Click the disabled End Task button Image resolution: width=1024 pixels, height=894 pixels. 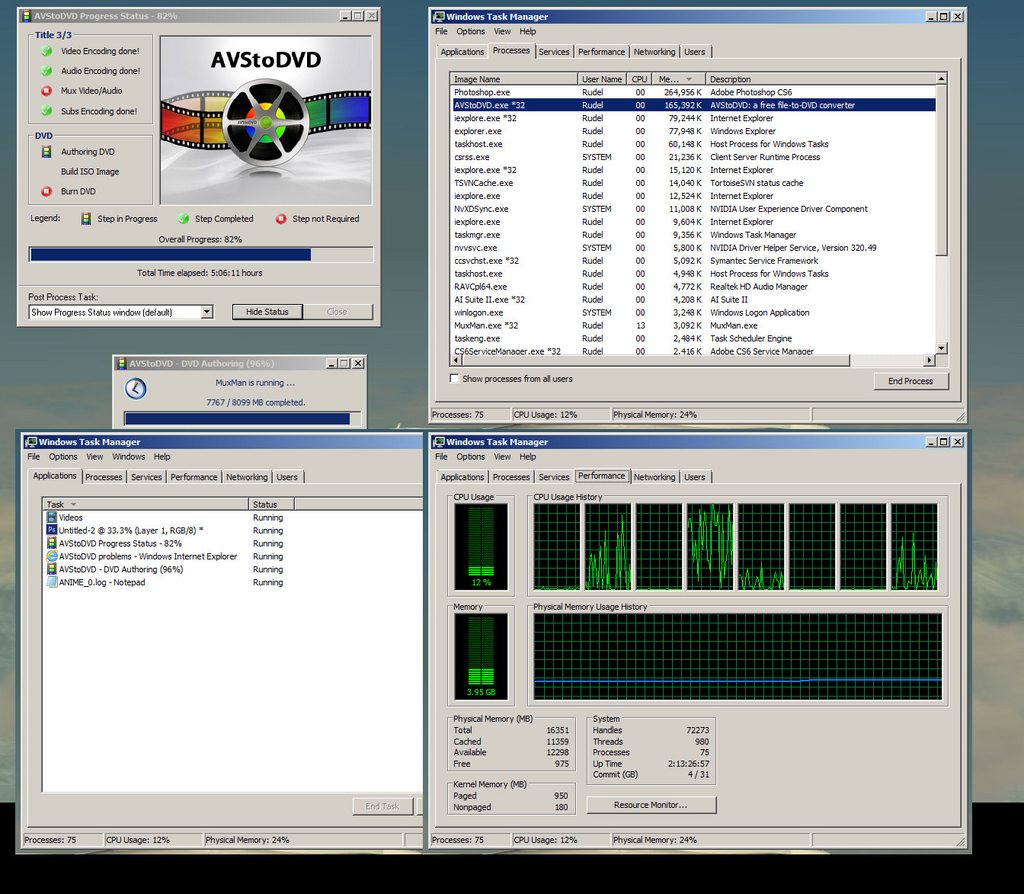click(382, 806)
